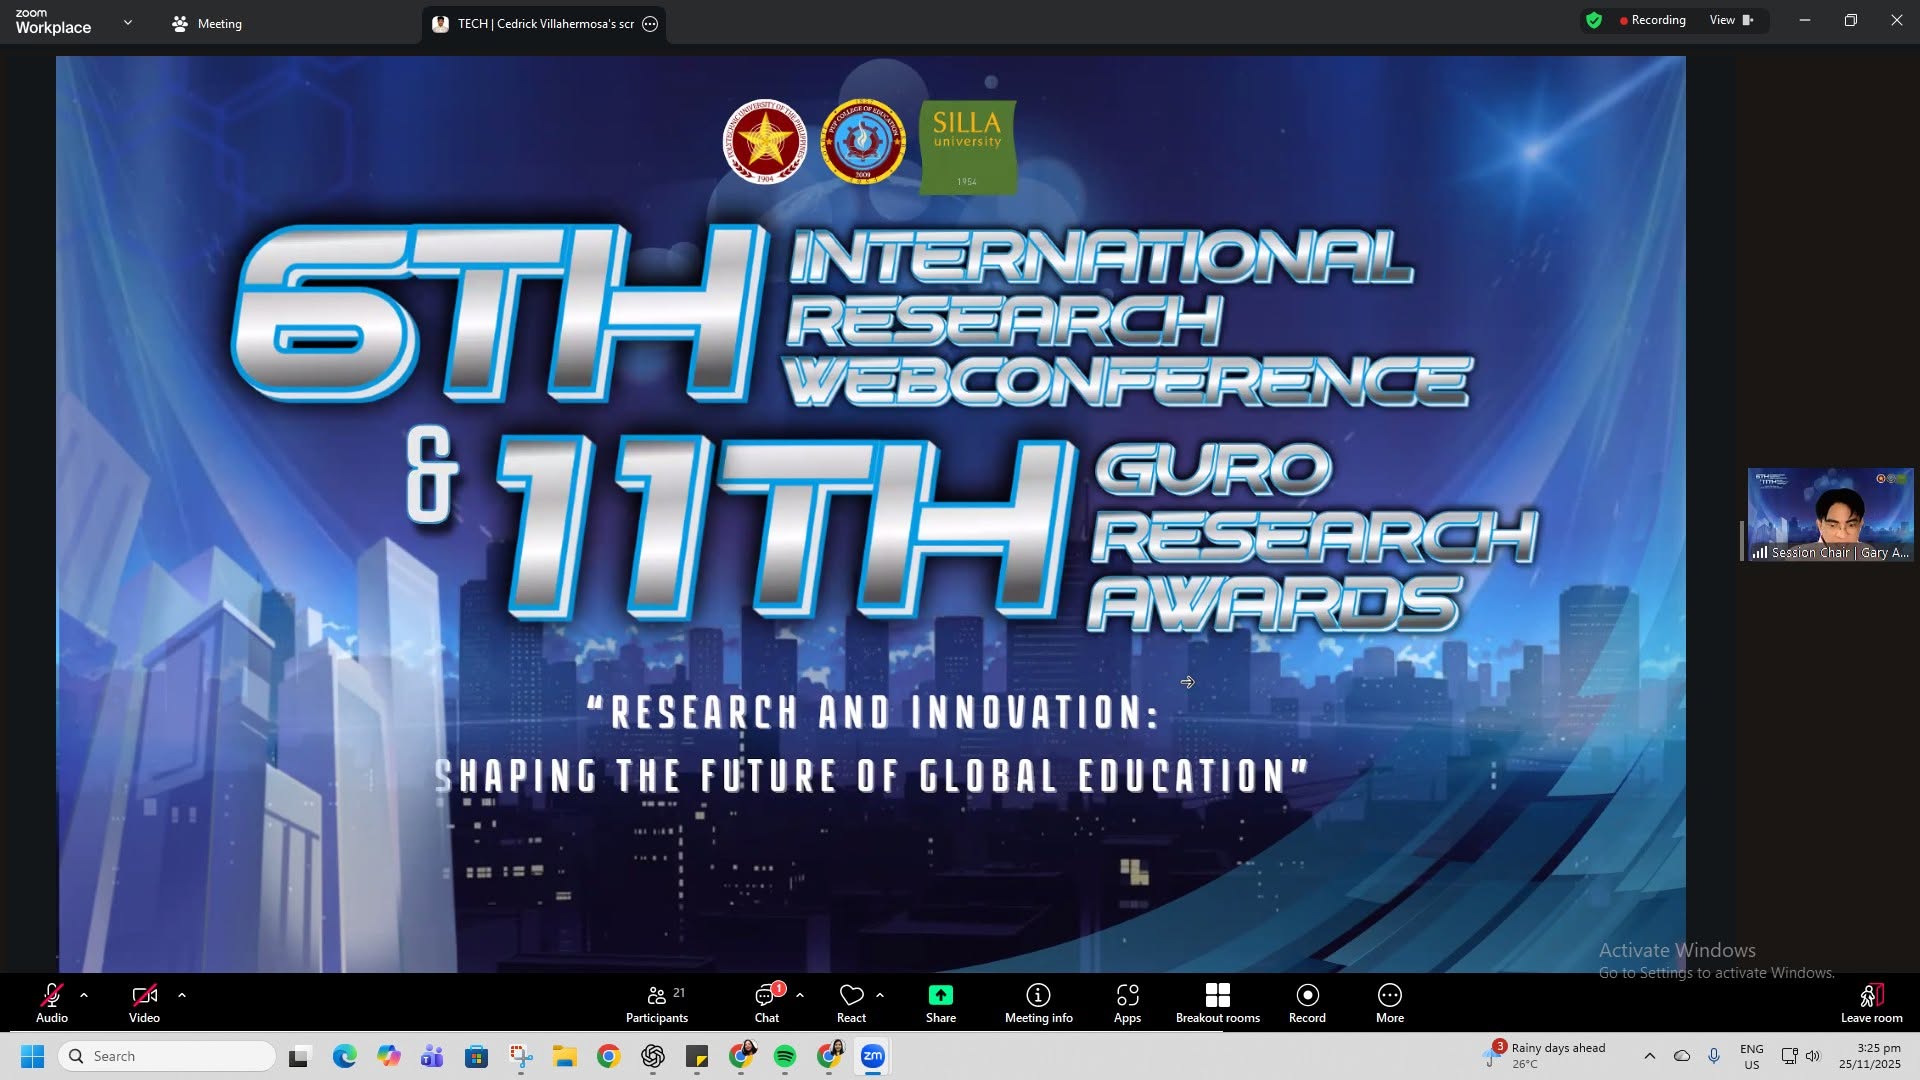
Task: Click the Zoom icon on the taskbar
Action: (x=873, y=1056)
